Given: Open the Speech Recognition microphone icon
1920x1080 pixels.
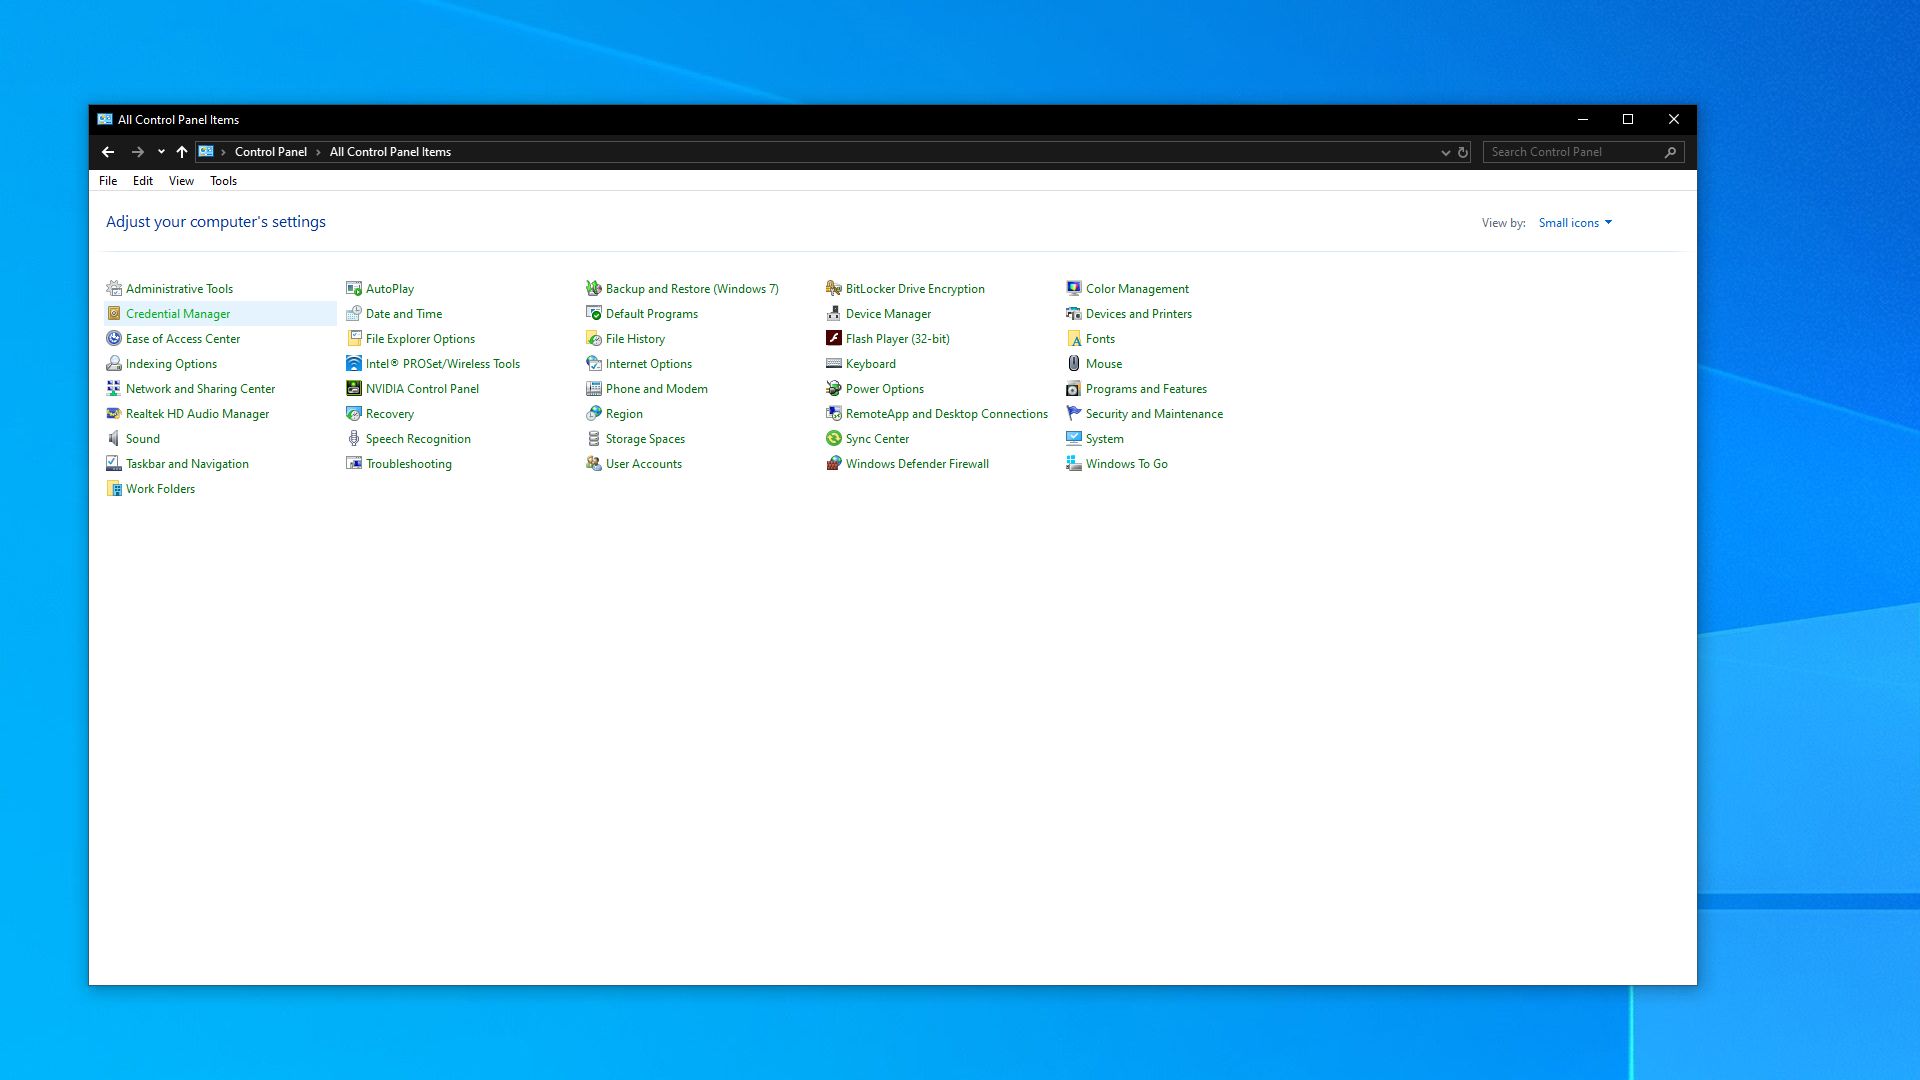Looking at the screenshot, I should tap(354, 438).
